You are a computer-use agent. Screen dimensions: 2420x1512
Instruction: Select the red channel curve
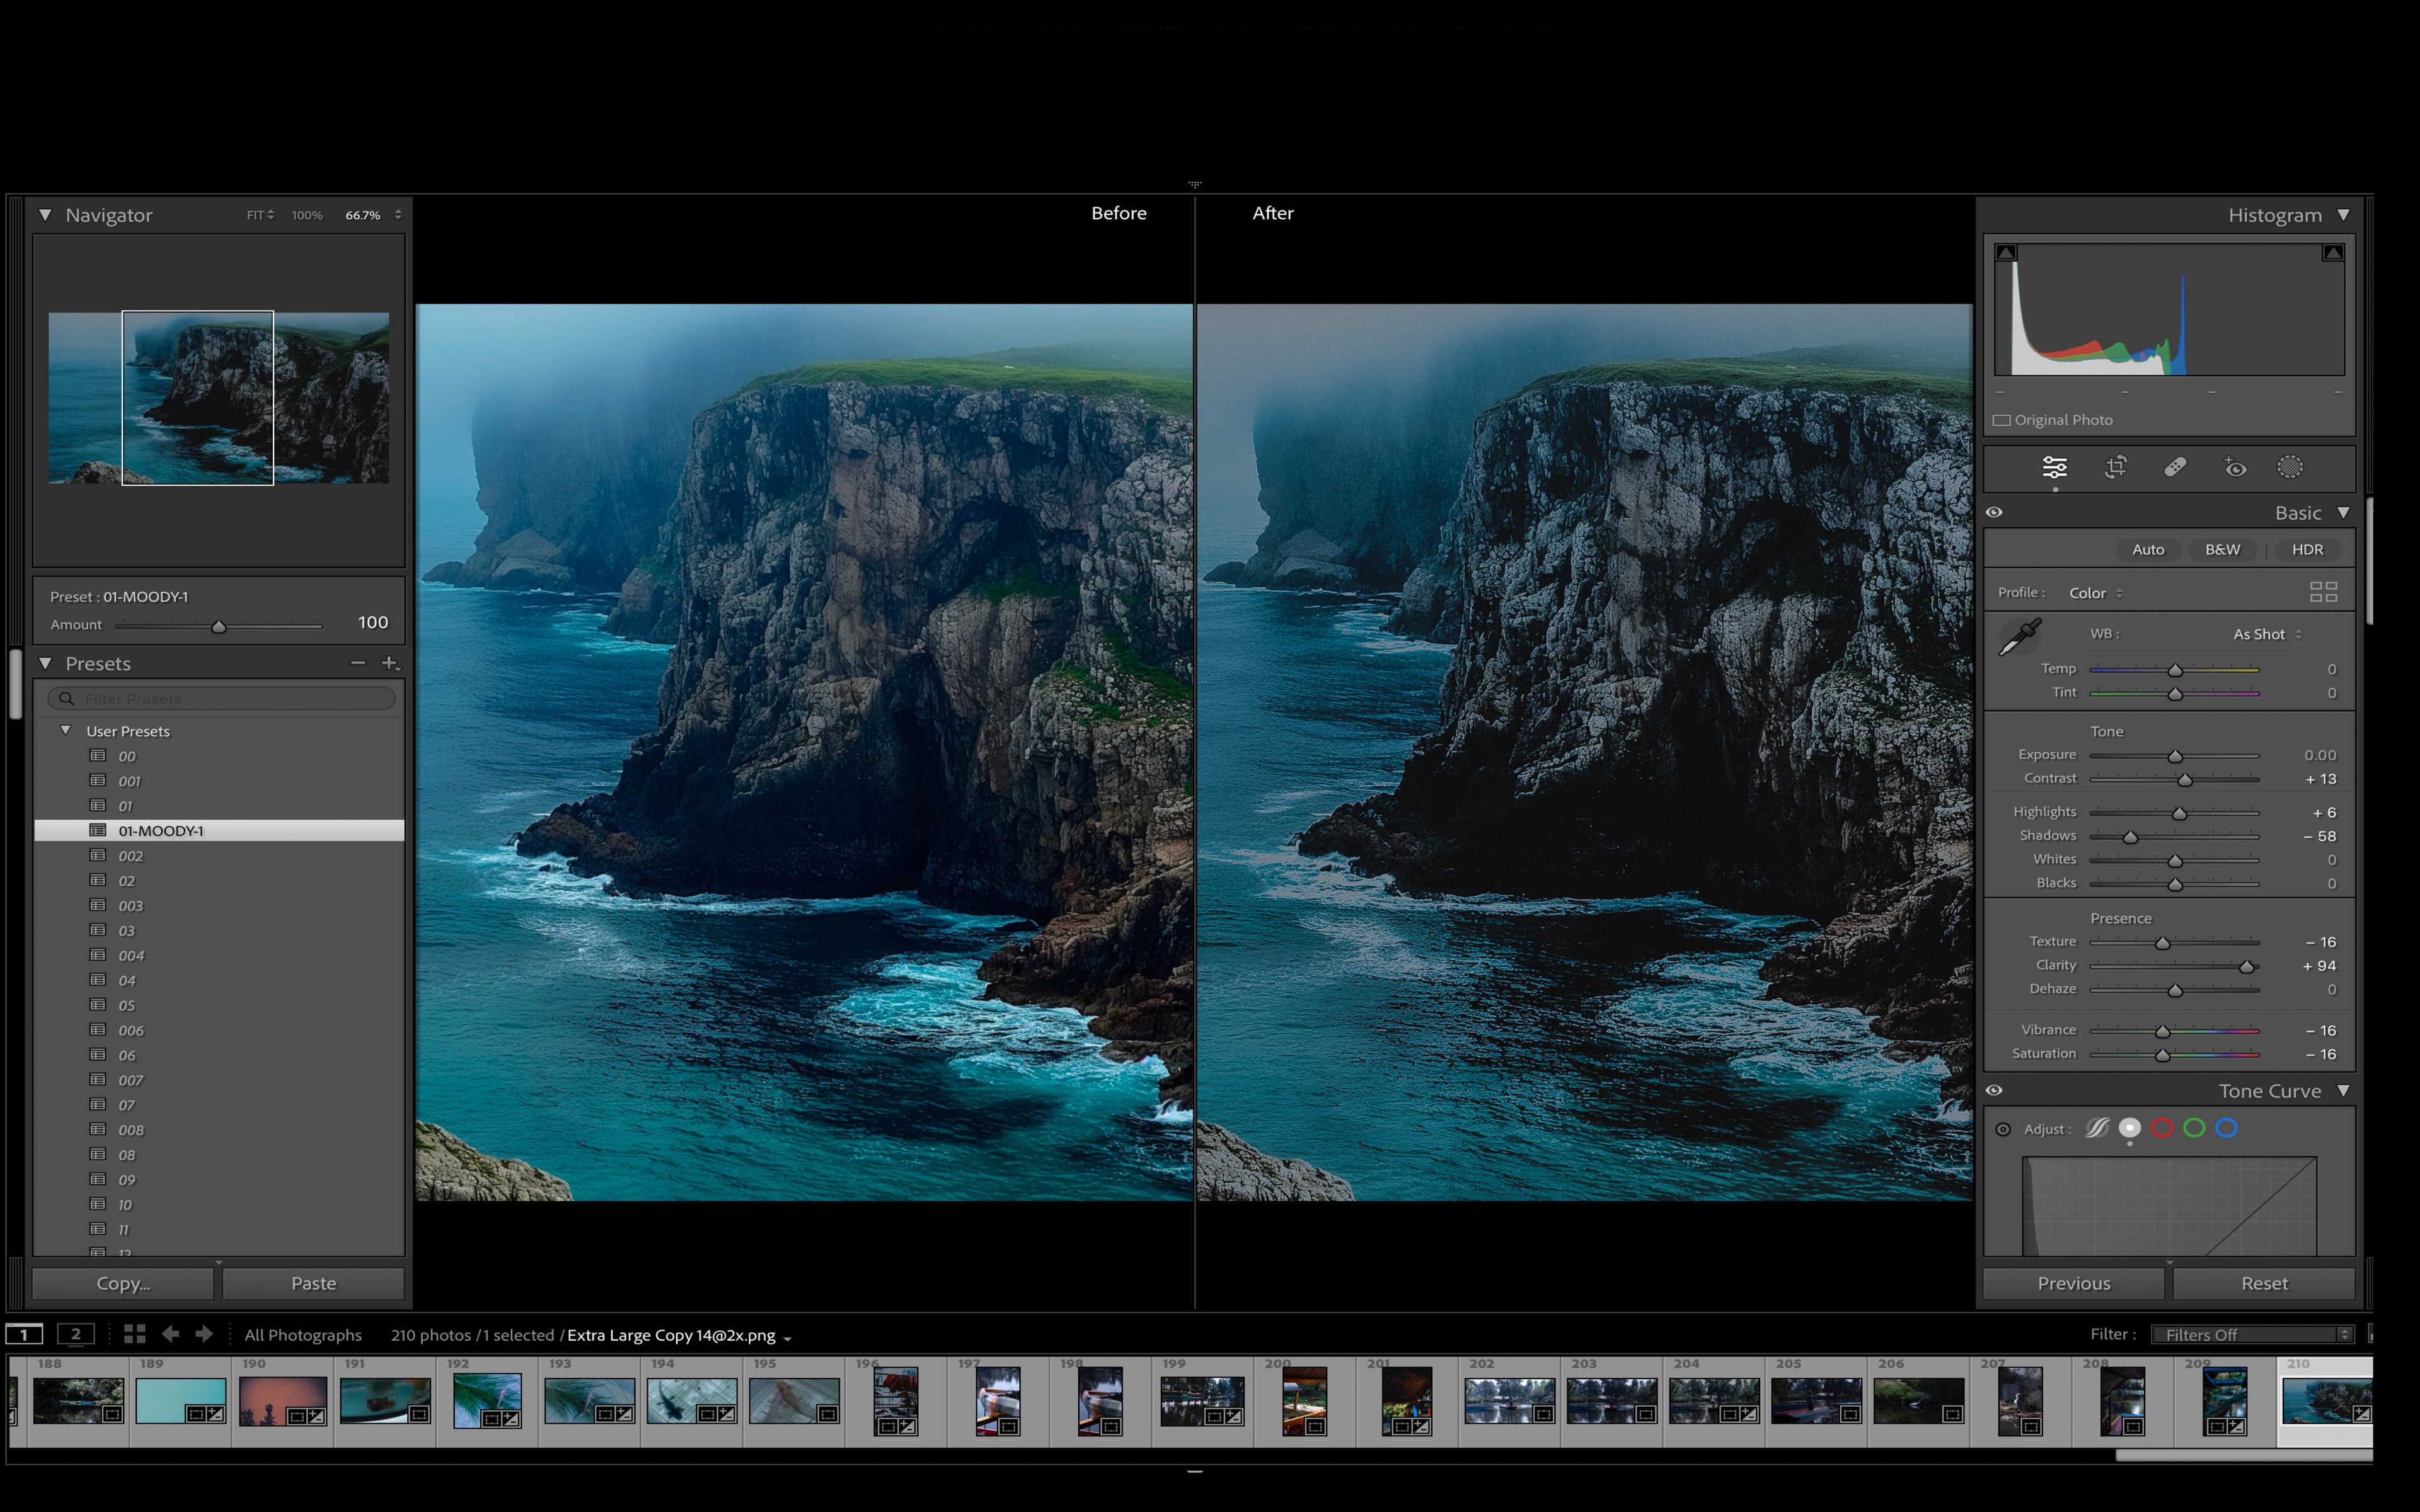tap(2162, 1128)
